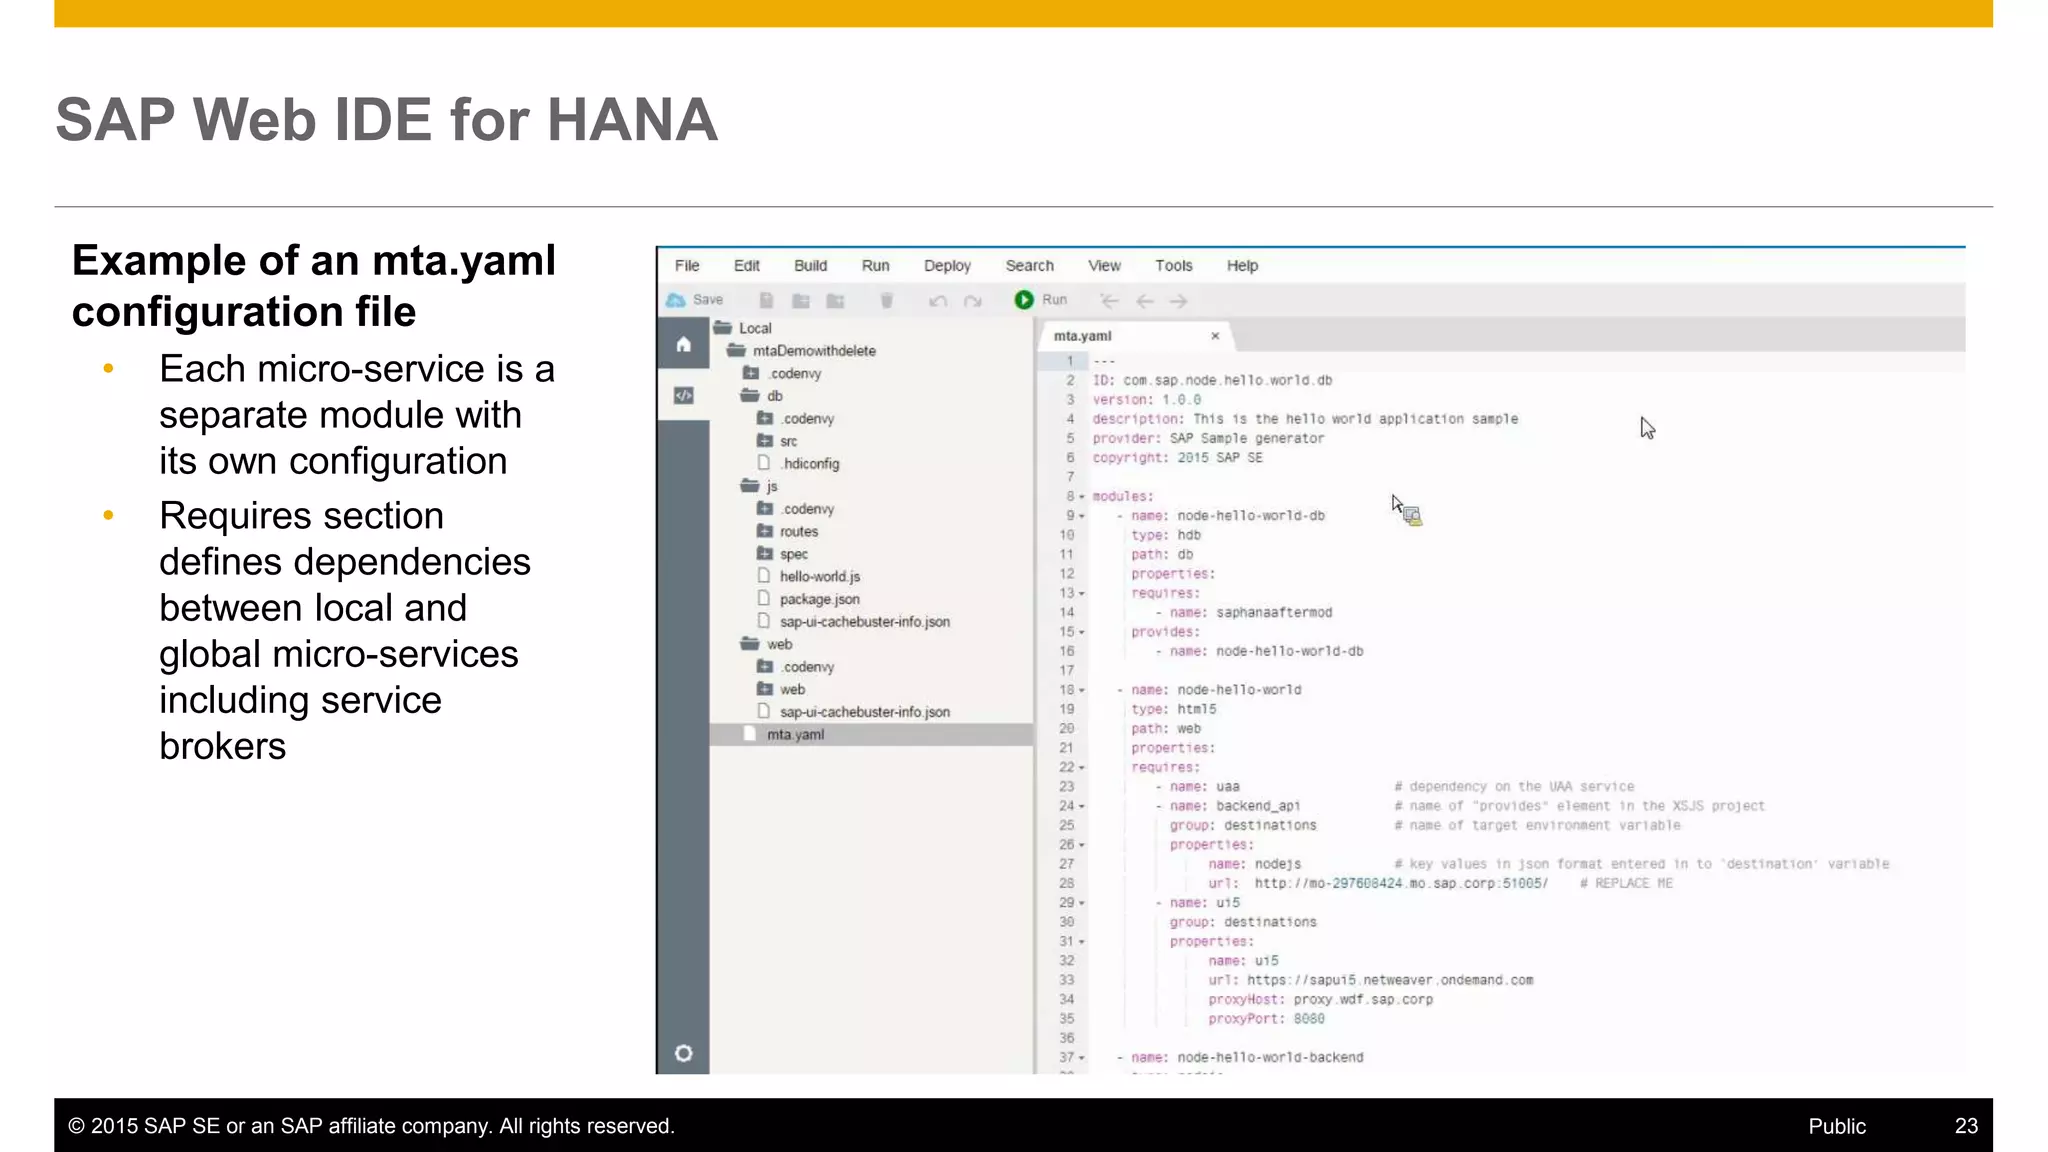Fold backend_api block at line 24
Screen dimensions: 2048x1152
pos(1082,806)
